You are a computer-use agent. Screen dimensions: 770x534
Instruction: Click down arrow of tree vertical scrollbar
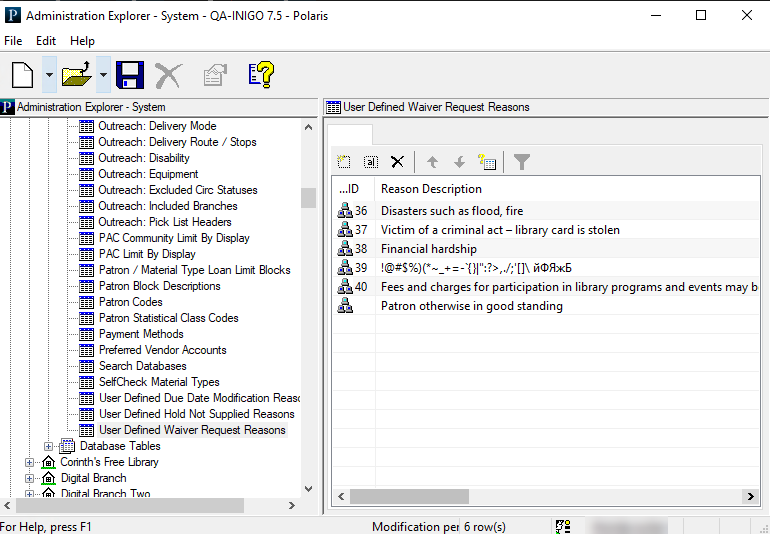pos(308,489)
